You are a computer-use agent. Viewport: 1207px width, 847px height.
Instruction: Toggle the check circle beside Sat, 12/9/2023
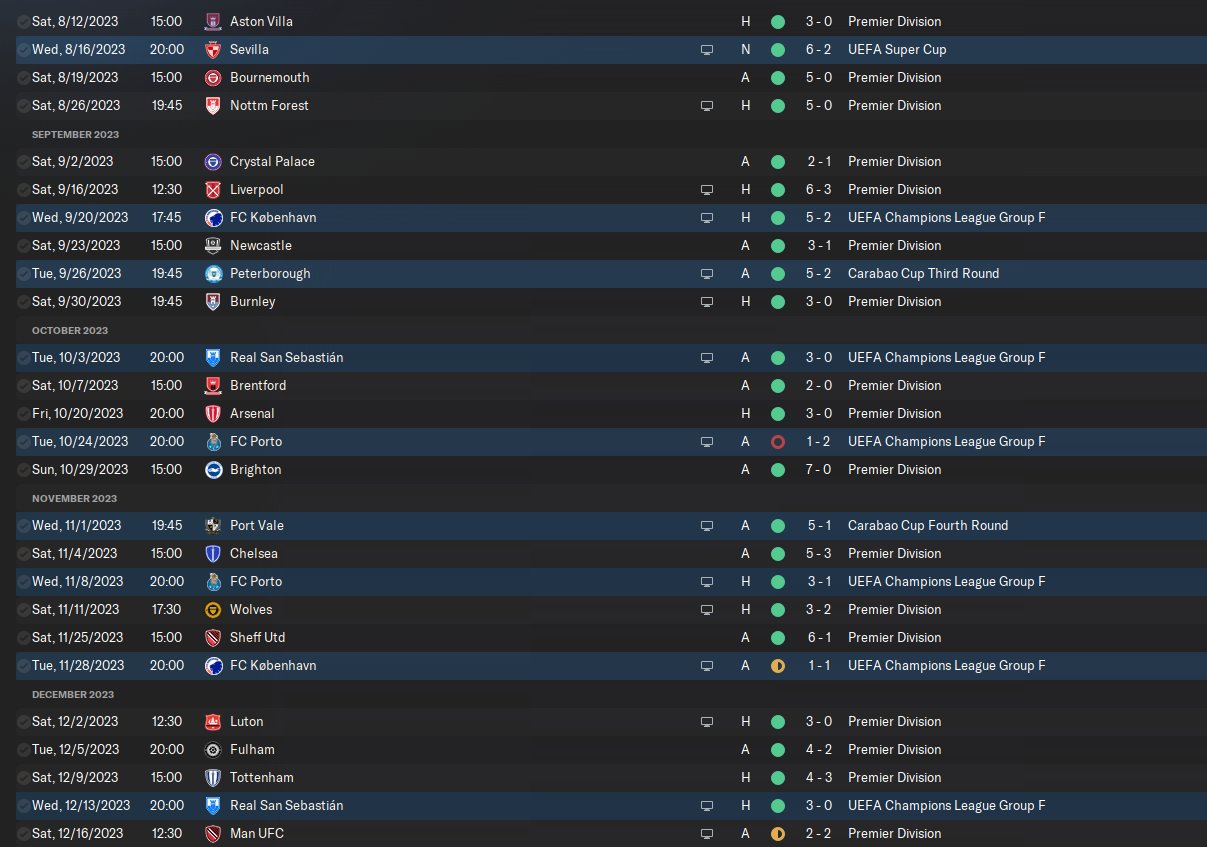click(x=23, y=777)
